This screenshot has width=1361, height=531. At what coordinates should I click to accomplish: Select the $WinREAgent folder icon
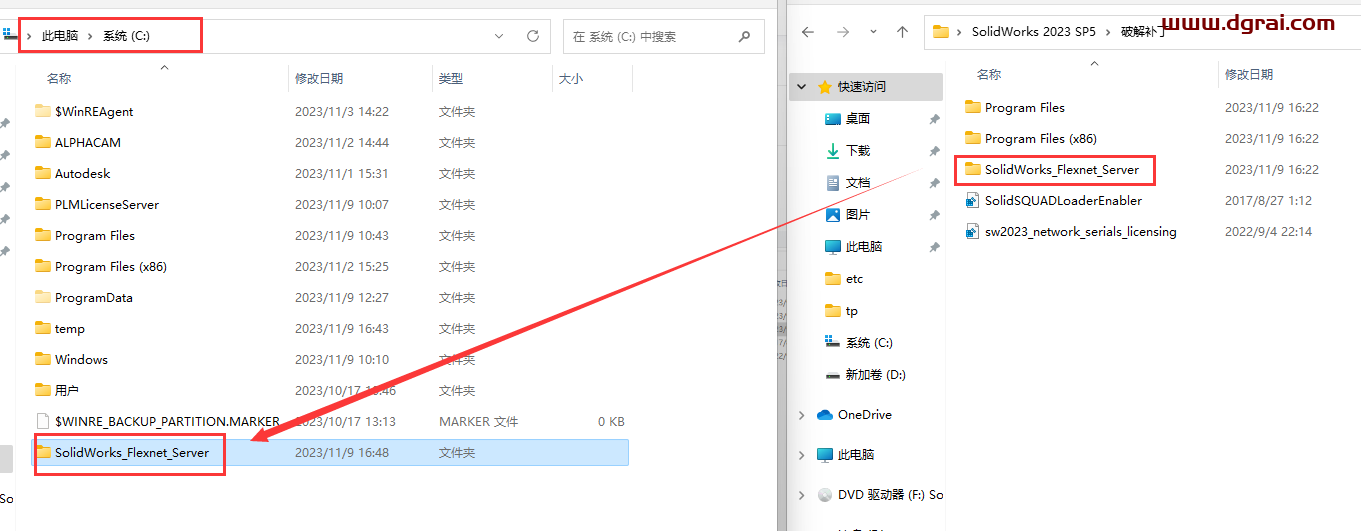pos(43,111)
